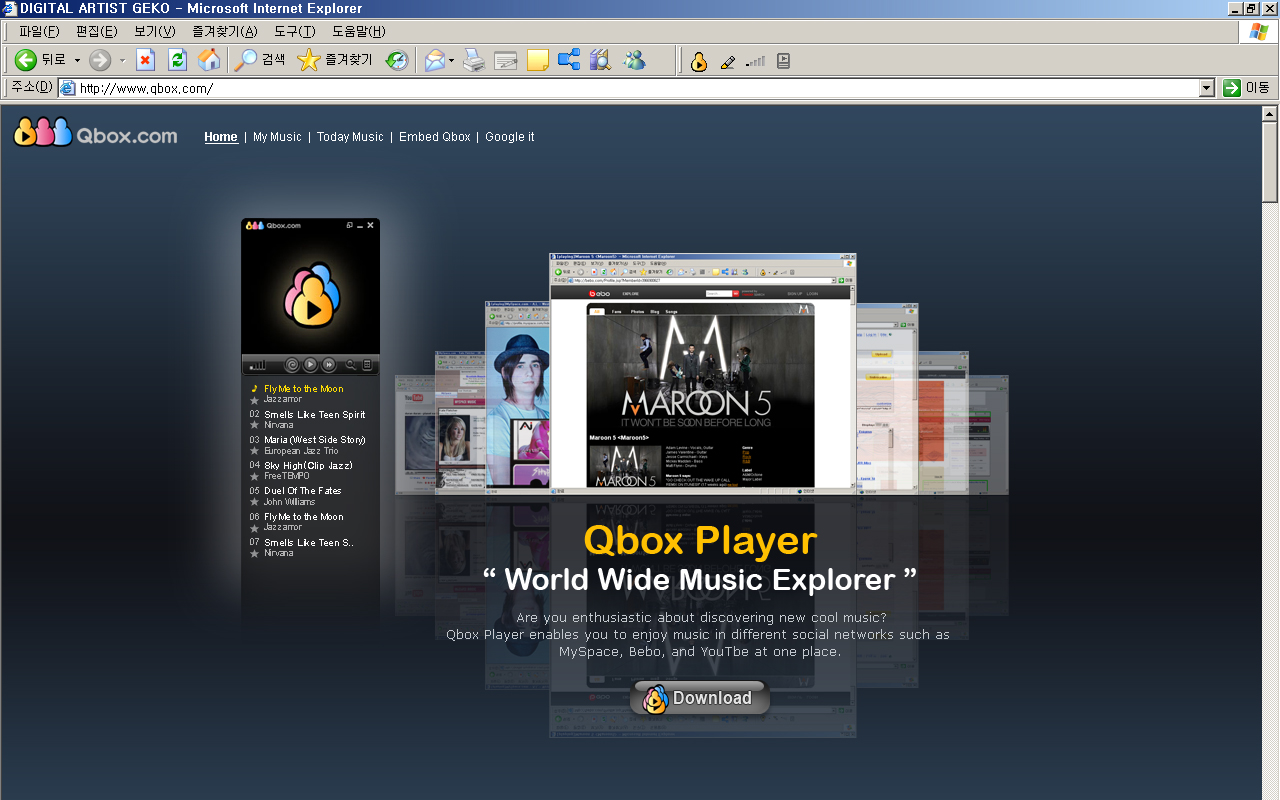
Task: Open the forward button history dropdown arrow
Action: pyautogui.click(x=122, y=60)
